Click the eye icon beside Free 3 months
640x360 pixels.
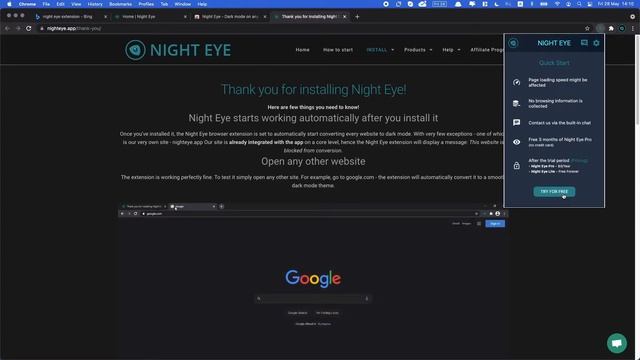click(516, 142)
